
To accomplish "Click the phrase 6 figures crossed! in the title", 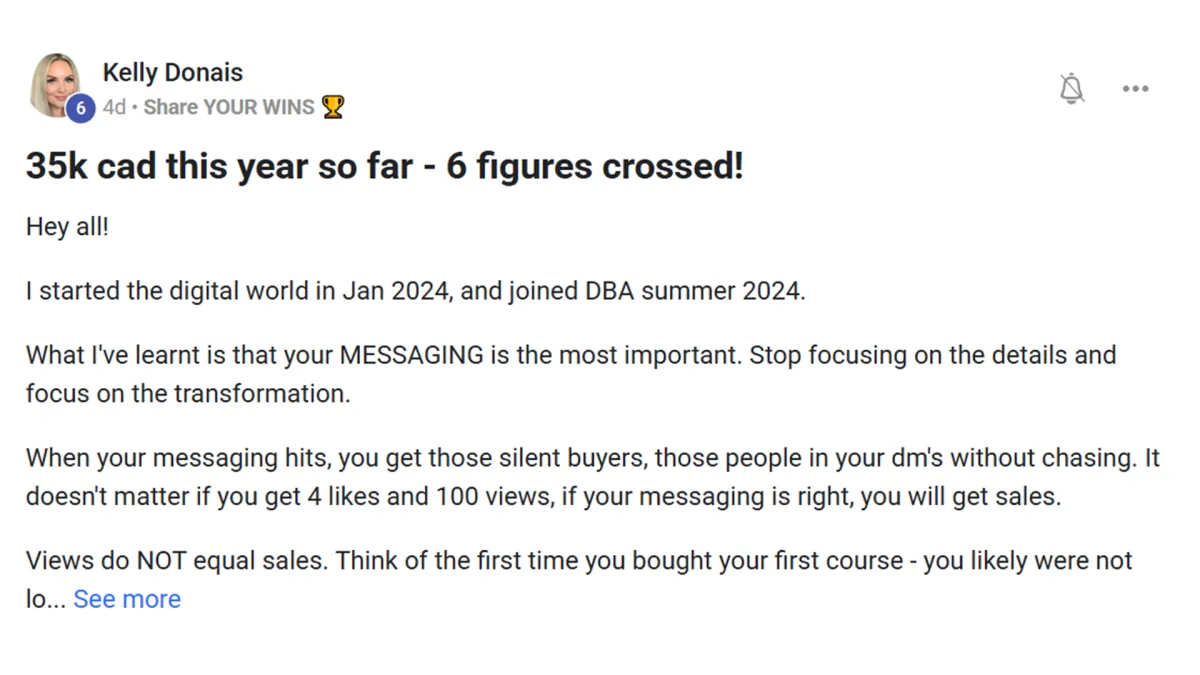I will [595, 166].
